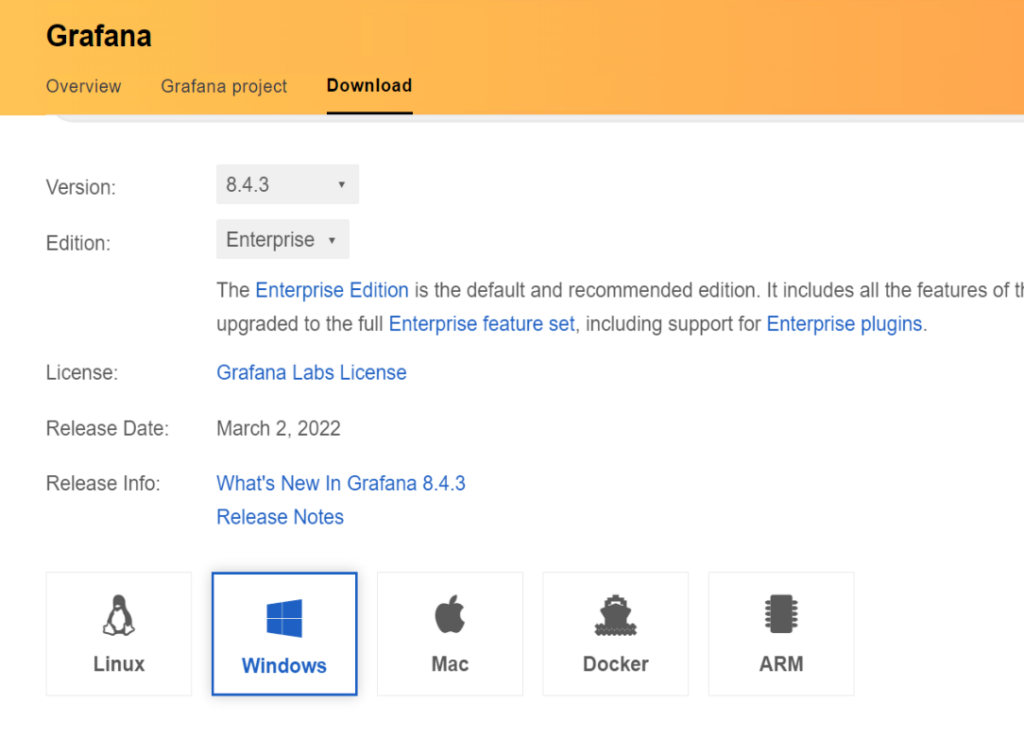Expand the Edition Enterprise dropdown
Viewport: 1024px width, 738px height.
coord(282,240)
